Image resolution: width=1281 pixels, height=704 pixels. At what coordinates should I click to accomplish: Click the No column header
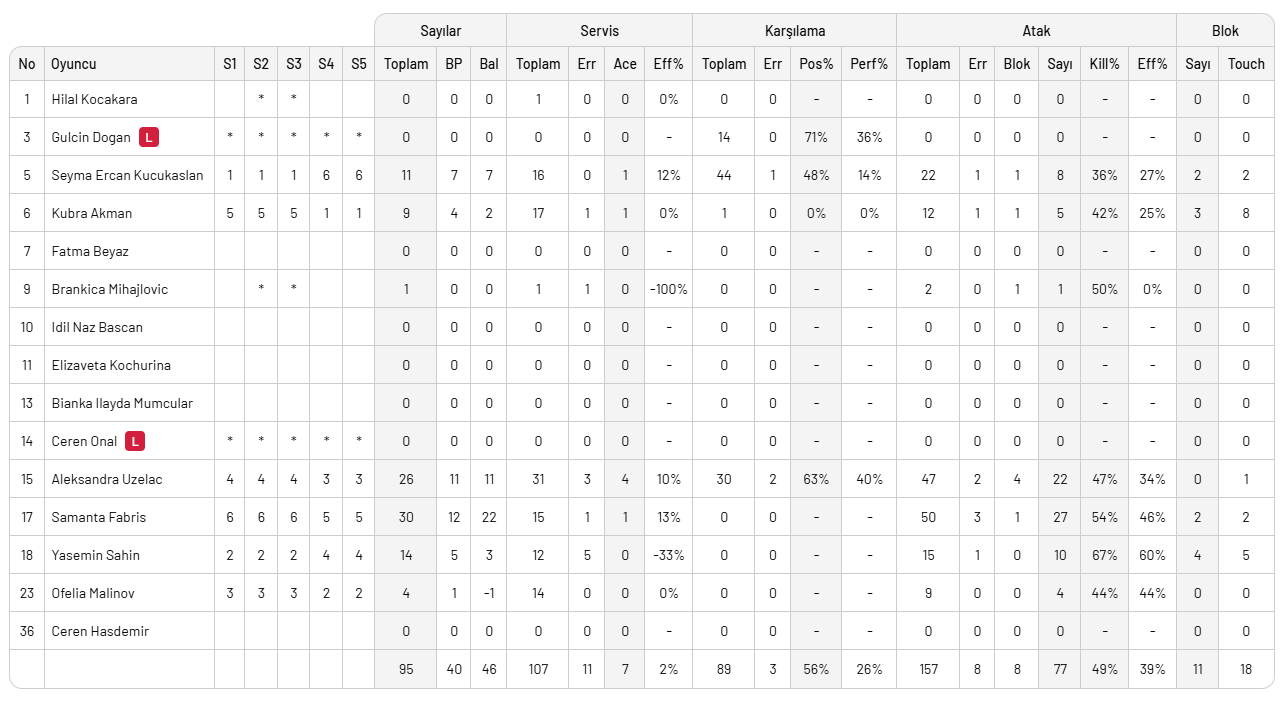[x=27, y=64]
